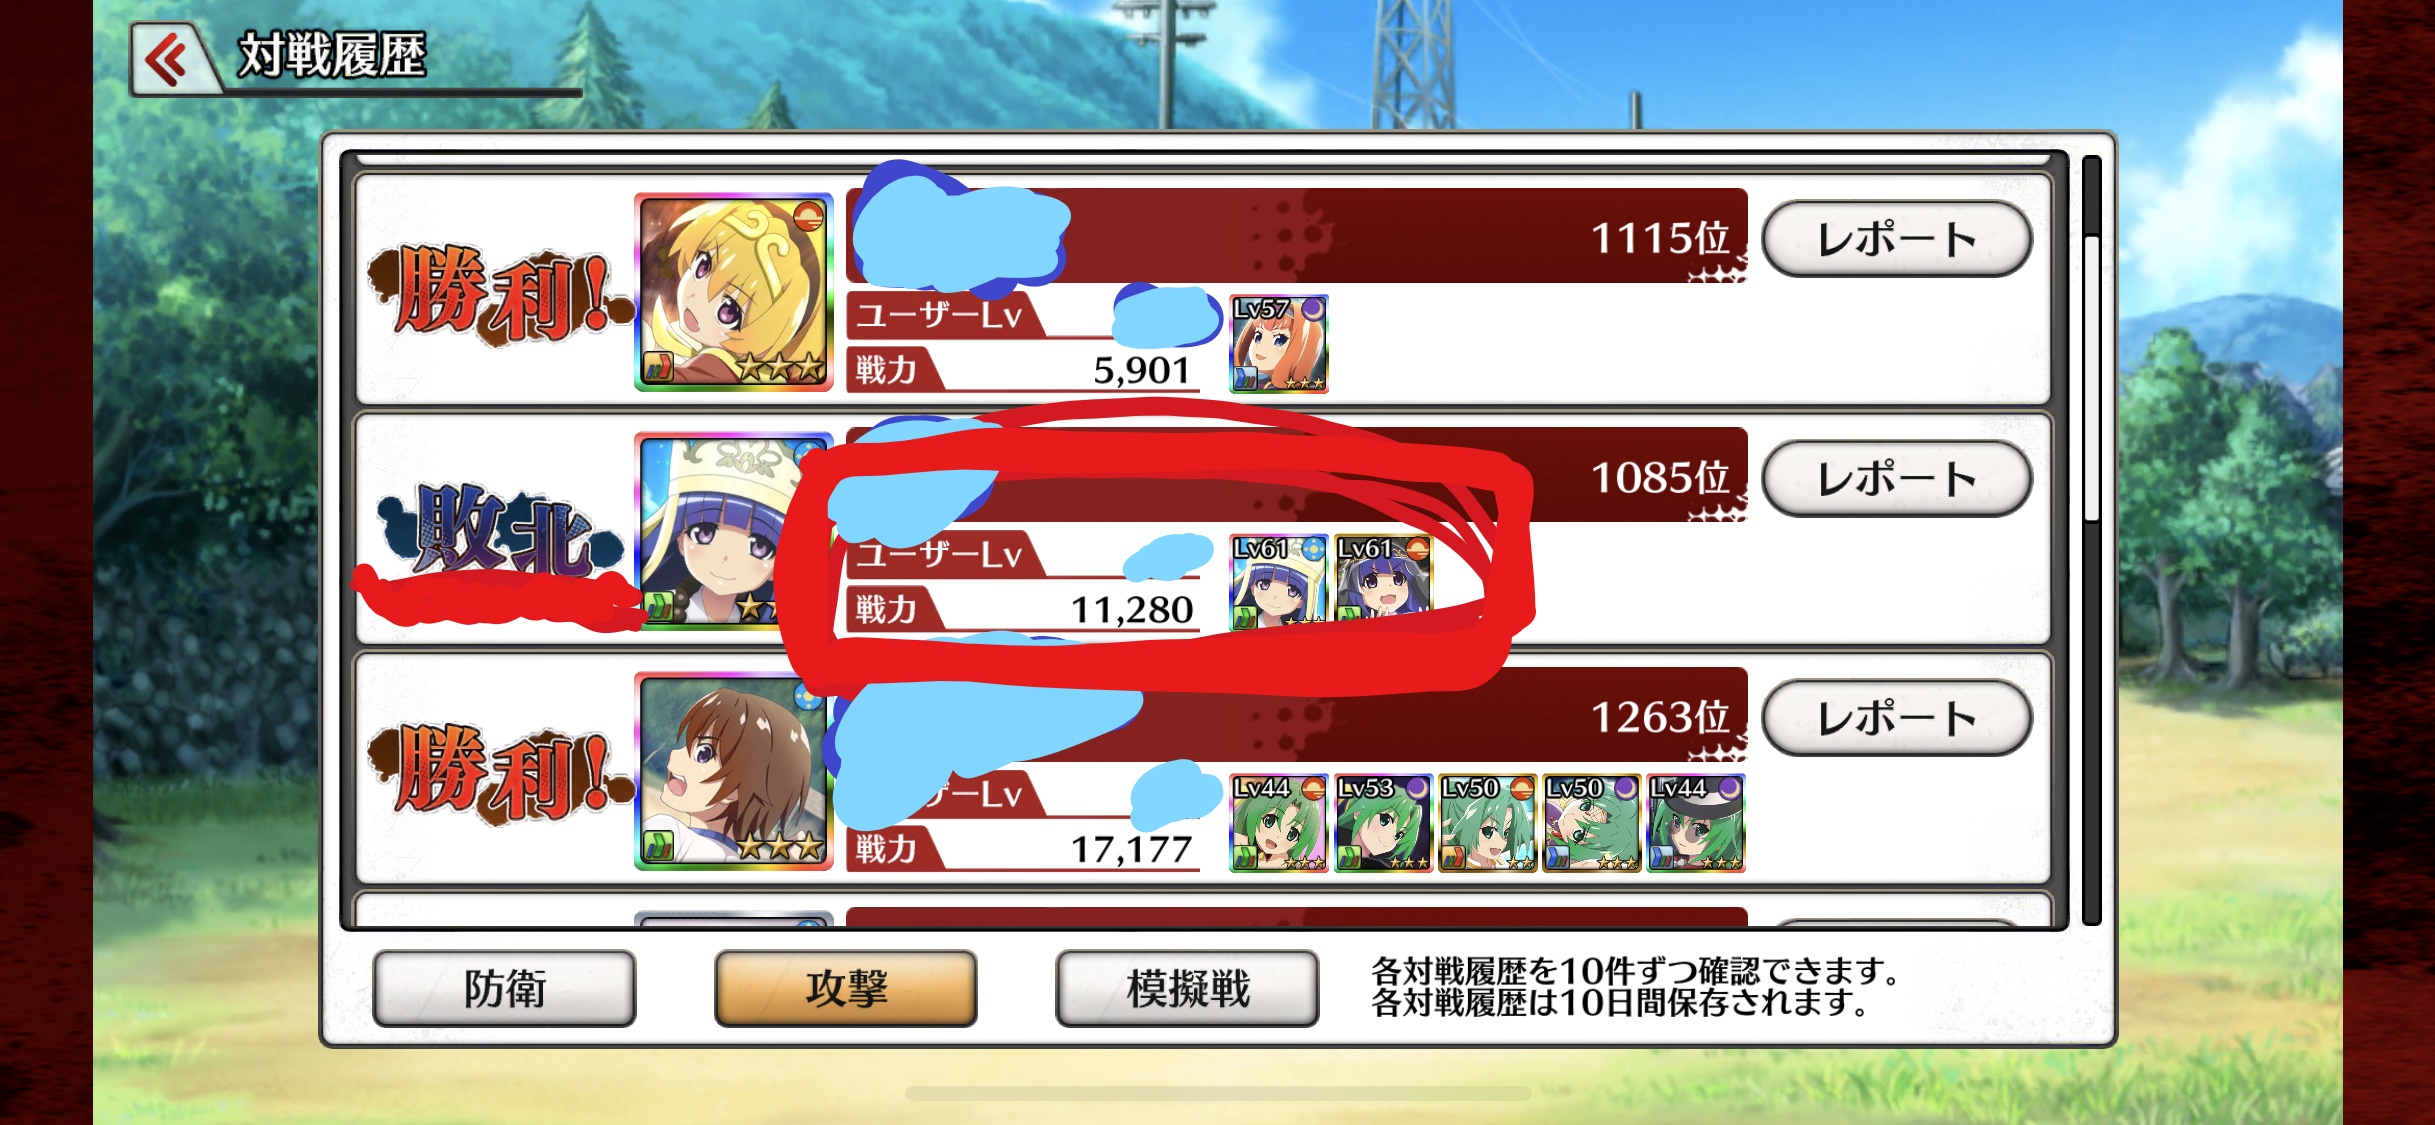
Task: Tap the back arrow beside 対戦履歴
Action: click(172, 60)
